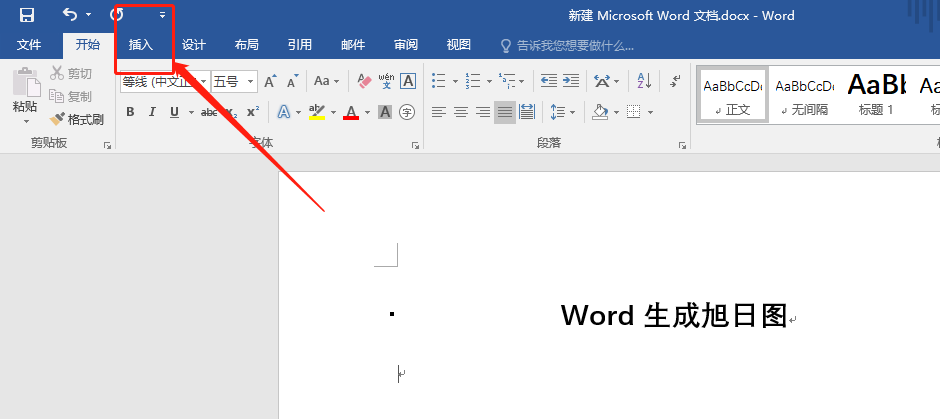940x419 pixels.
Task: Toggle bold formatting
Action: (x=130, y=112)
